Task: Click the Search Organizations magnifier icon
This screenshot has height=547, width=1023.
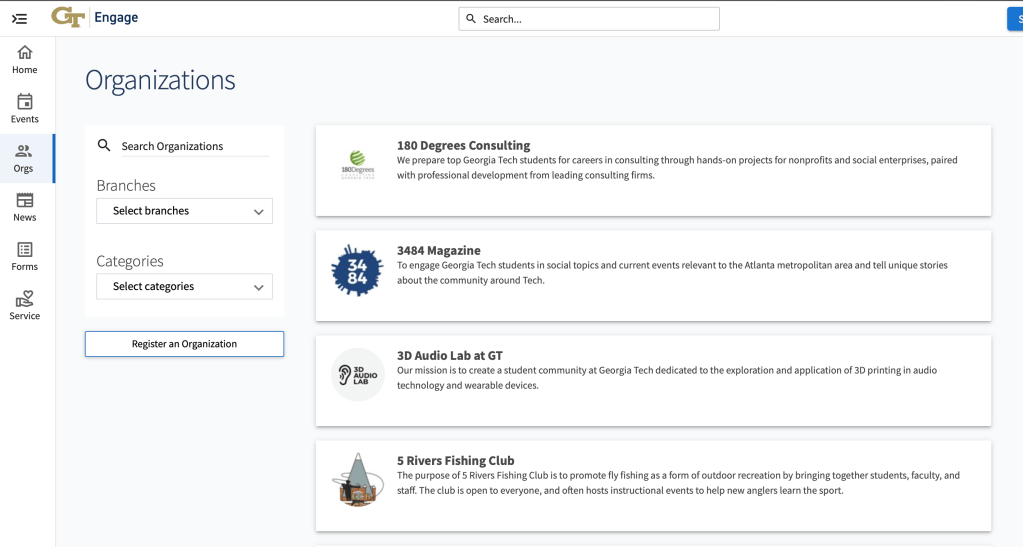Action: 104,145
